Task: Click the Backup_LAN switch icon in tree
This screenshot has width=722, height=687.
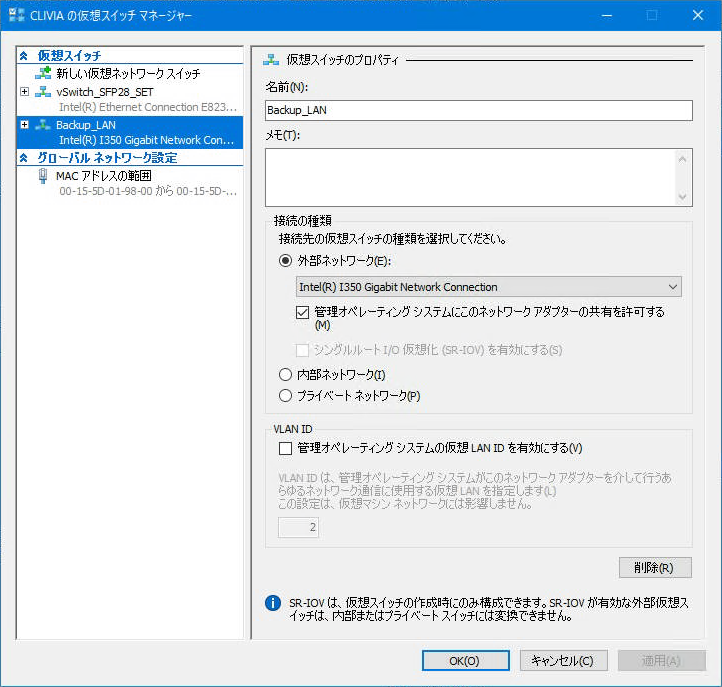Action: tap(43, 125)
